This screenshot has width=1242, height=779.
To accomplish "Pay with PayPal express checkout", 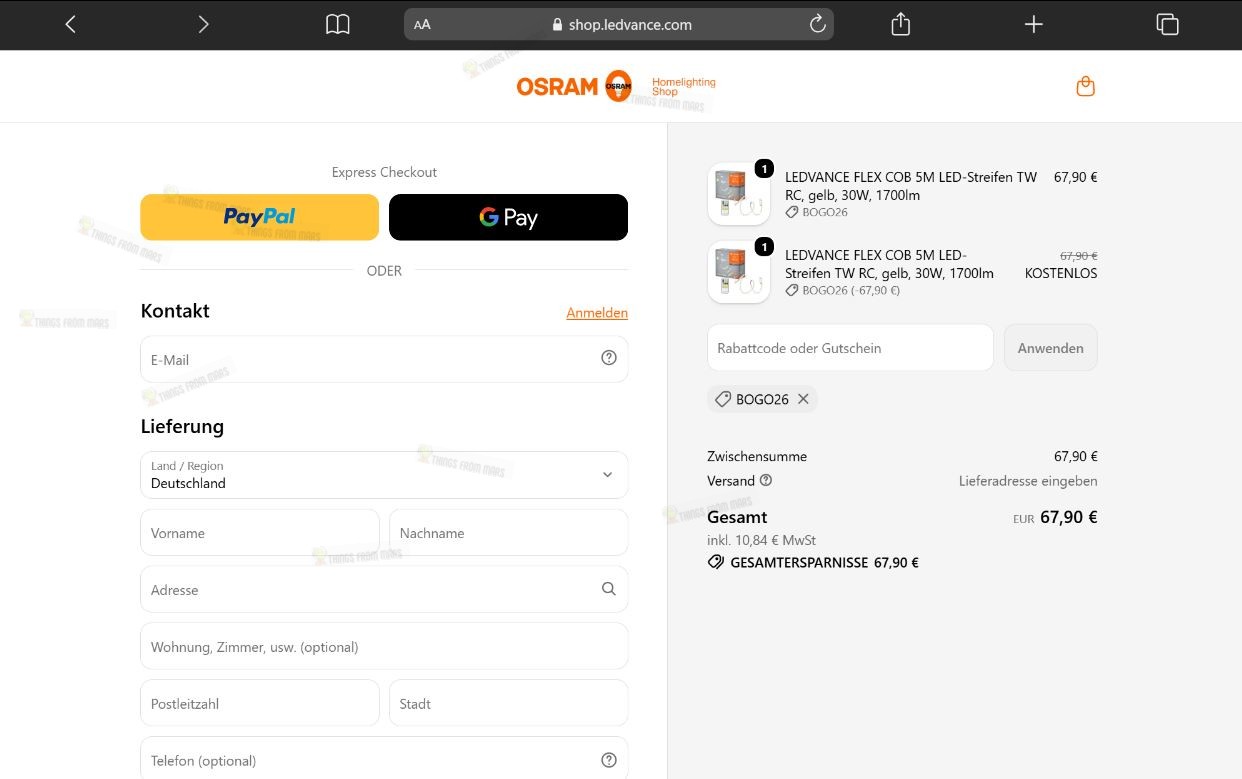I will click(x=260, y=217).
